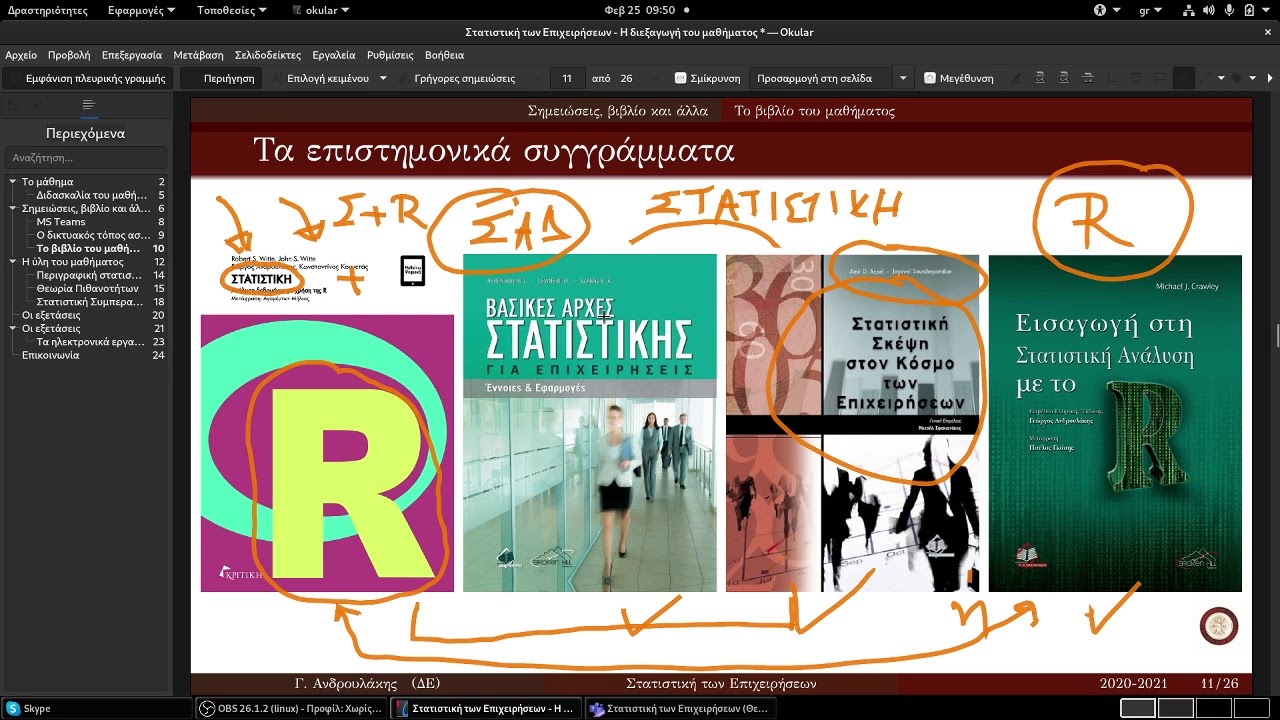Viewport: 1280px width, 720px height.
Task: Go to Θεωρία Πιθανοτήτων contents entry
Action: pyautogui.click(x=87, y=288)
